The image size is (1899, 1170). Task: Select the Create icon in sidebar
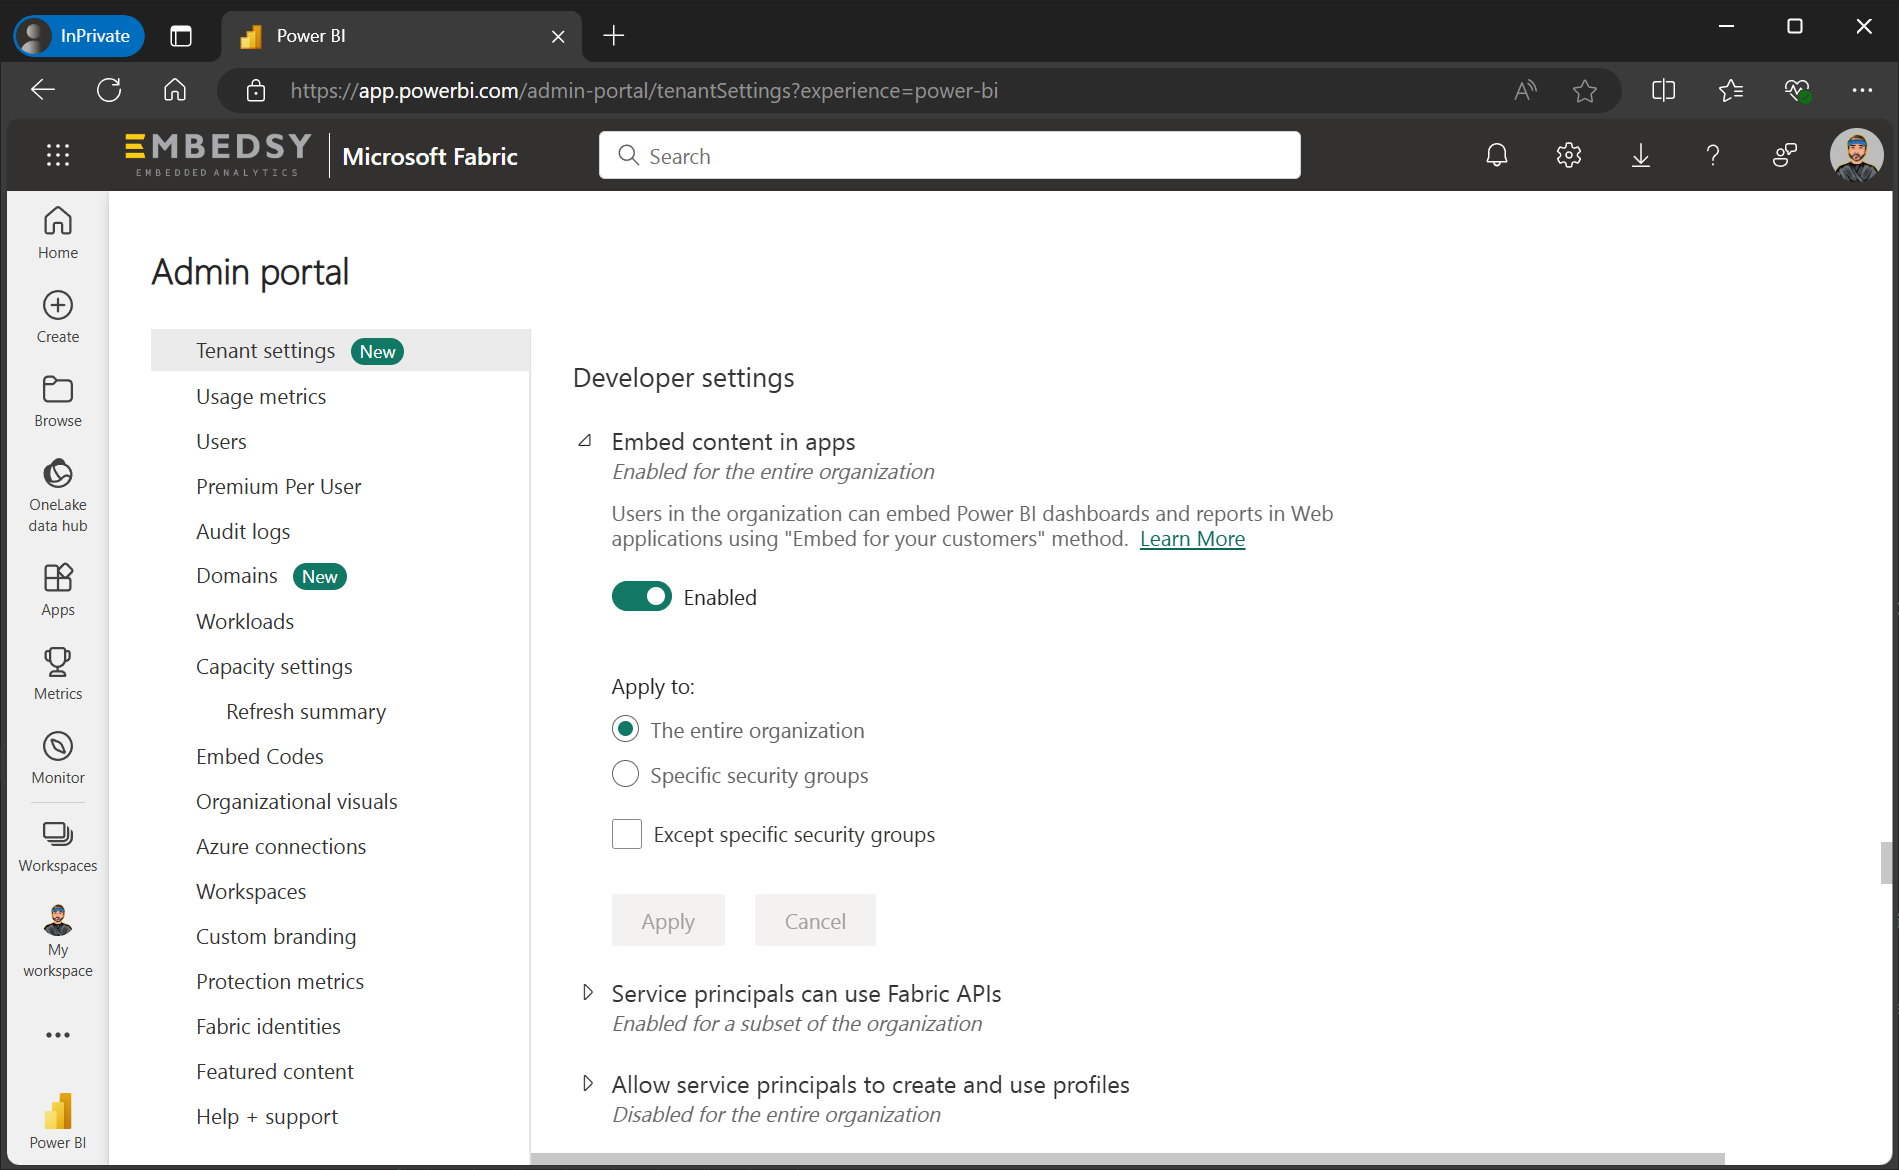pos(57,316)
